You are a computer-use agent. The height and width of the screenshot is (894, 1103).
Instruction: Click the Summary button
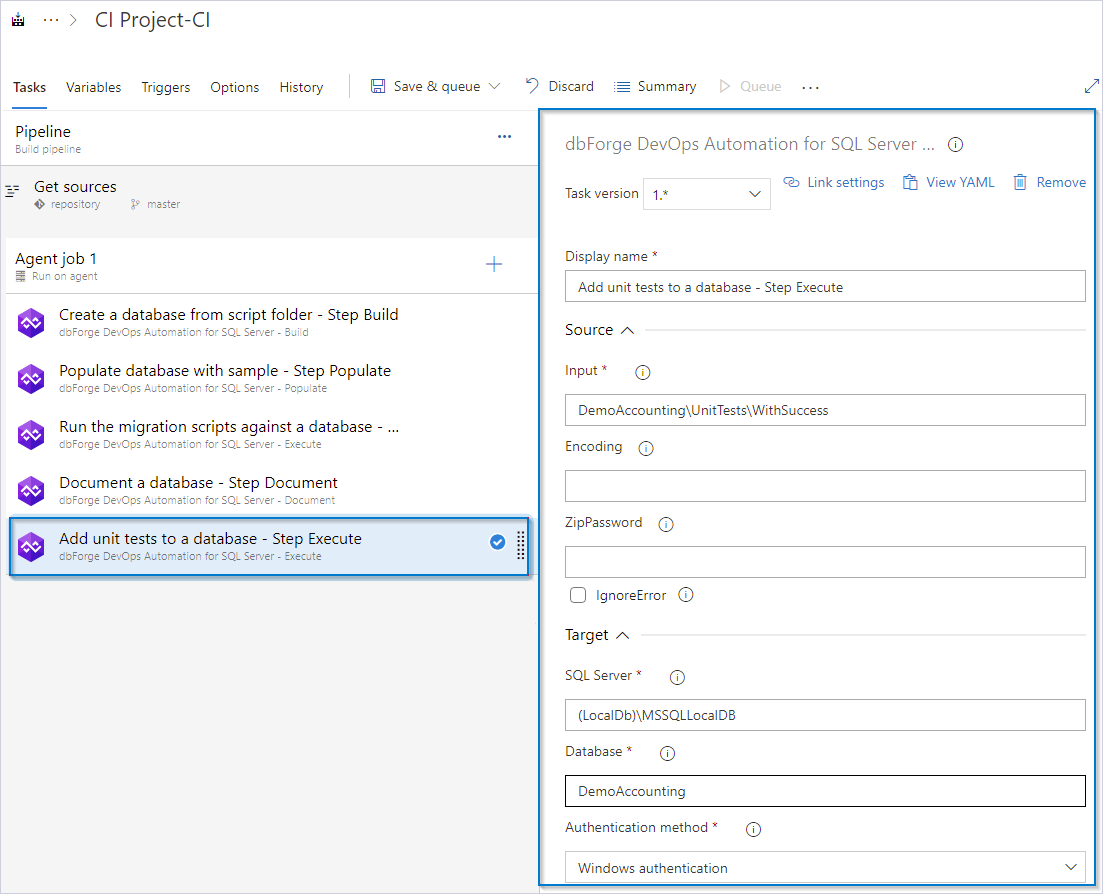click(x=655, y=87)
